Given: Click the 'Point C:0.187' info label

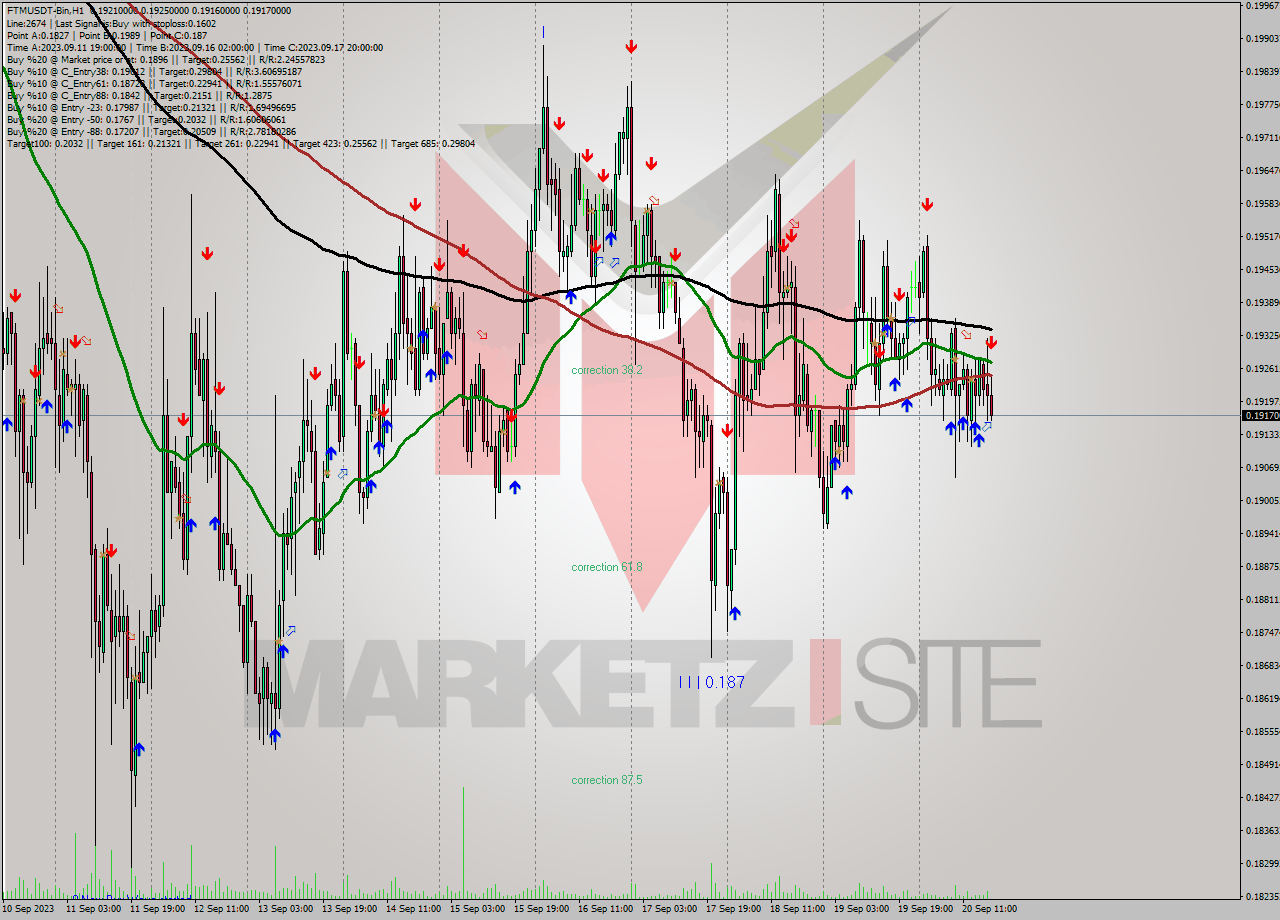Looking at the screenshot, I should pyautogui.click(x=179, y=35).
